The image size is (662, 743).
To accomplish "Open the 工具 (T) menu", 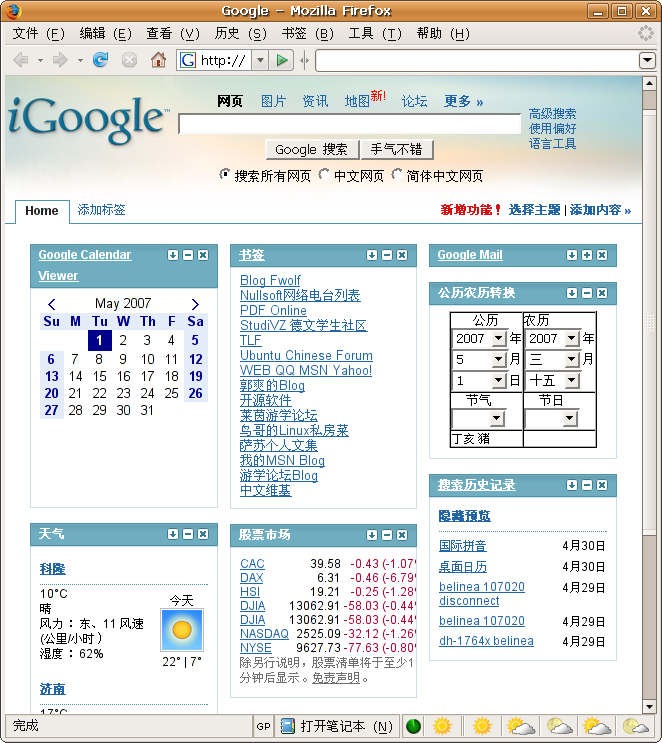I will 375,34.
